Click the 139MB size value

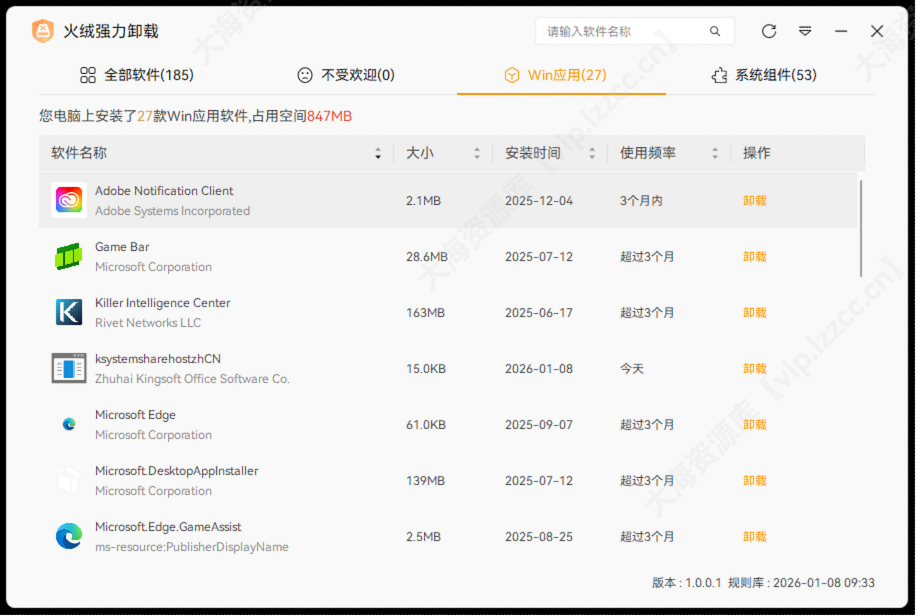click(x=425, y=481)
